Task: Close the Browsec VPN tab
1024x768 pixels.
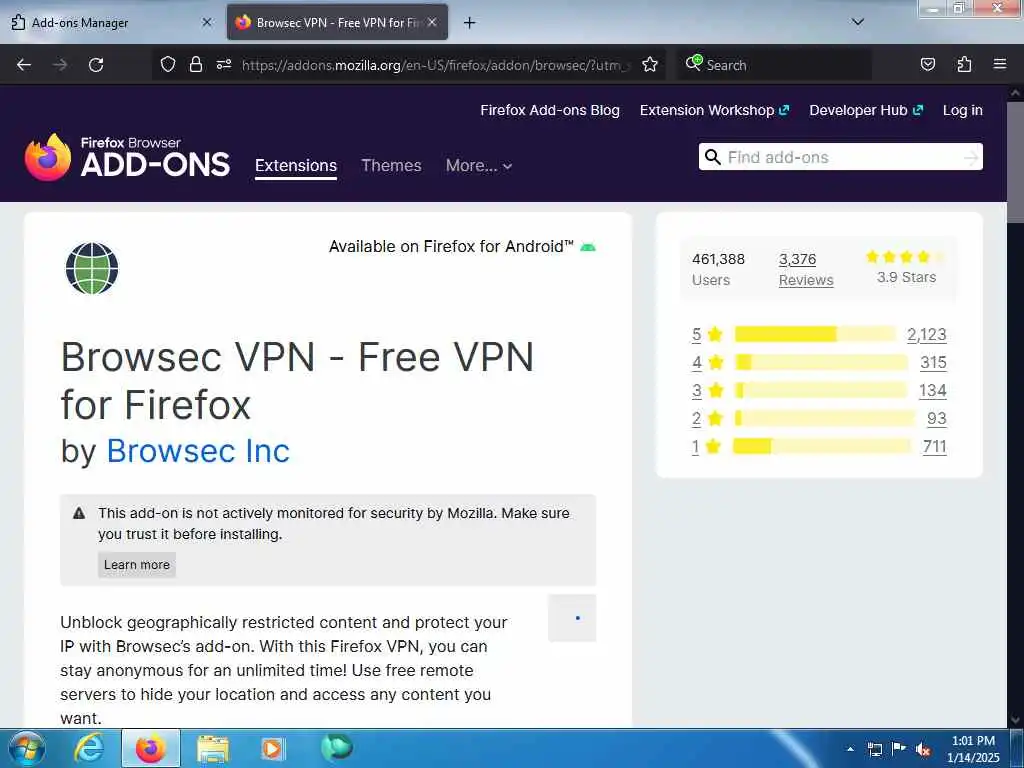Action: click(x=432, y=22)
